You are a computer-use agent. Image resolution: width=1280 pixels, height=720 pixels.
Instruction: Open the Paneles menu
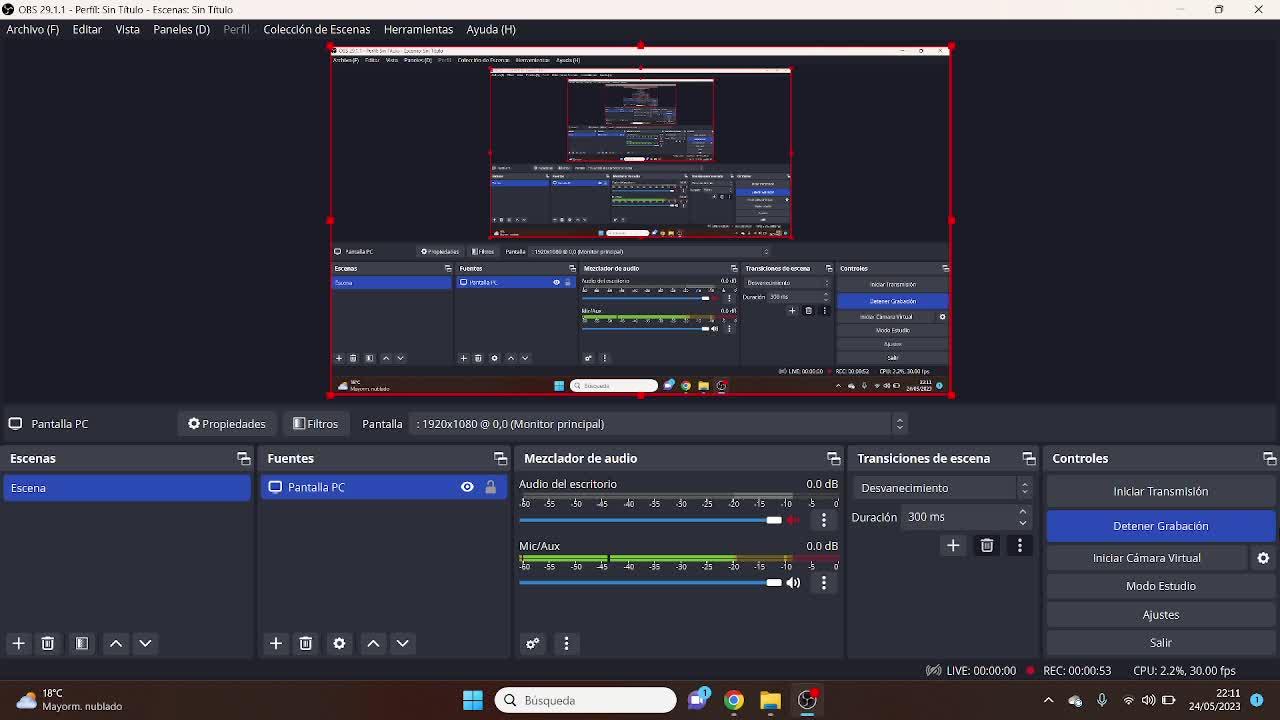[181, 29]
